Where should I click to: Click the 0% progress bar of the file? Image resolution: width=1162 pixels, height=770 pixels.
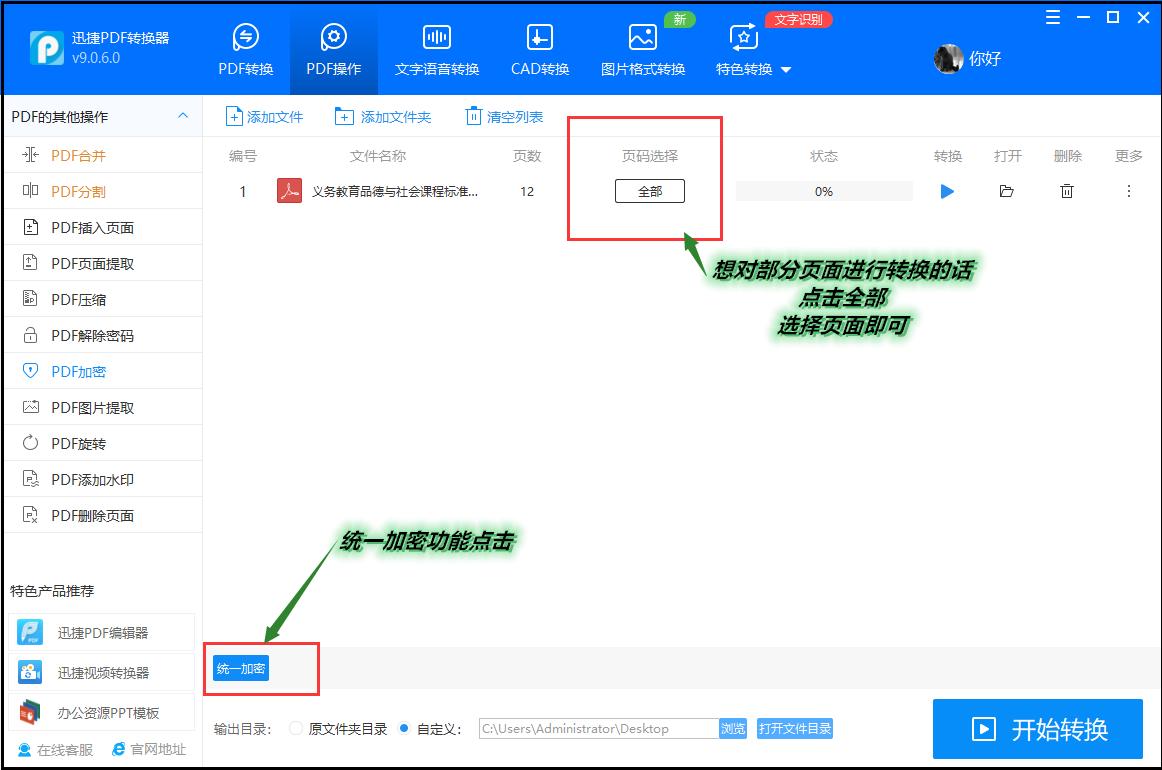click(823, 191)
